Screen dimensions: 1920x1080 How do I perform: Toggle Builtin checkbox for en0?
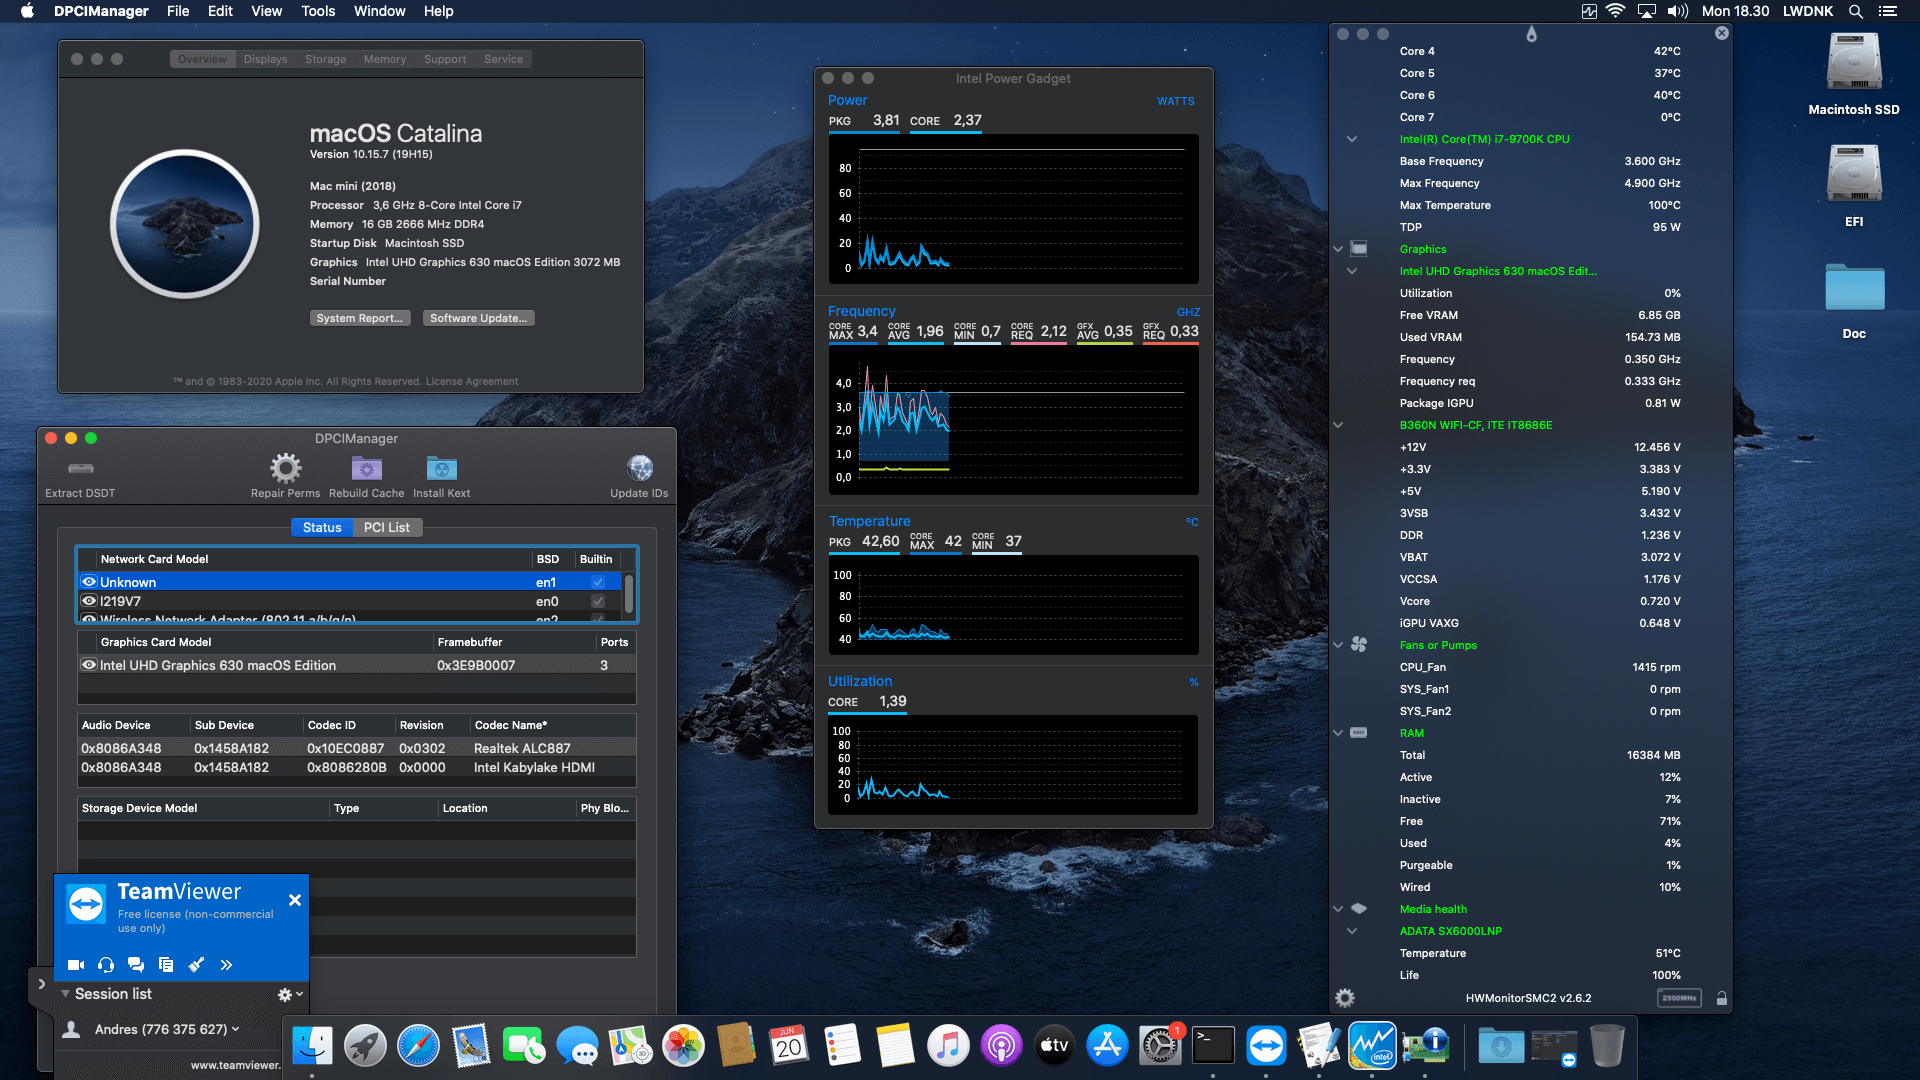click(x=598, y=601)
